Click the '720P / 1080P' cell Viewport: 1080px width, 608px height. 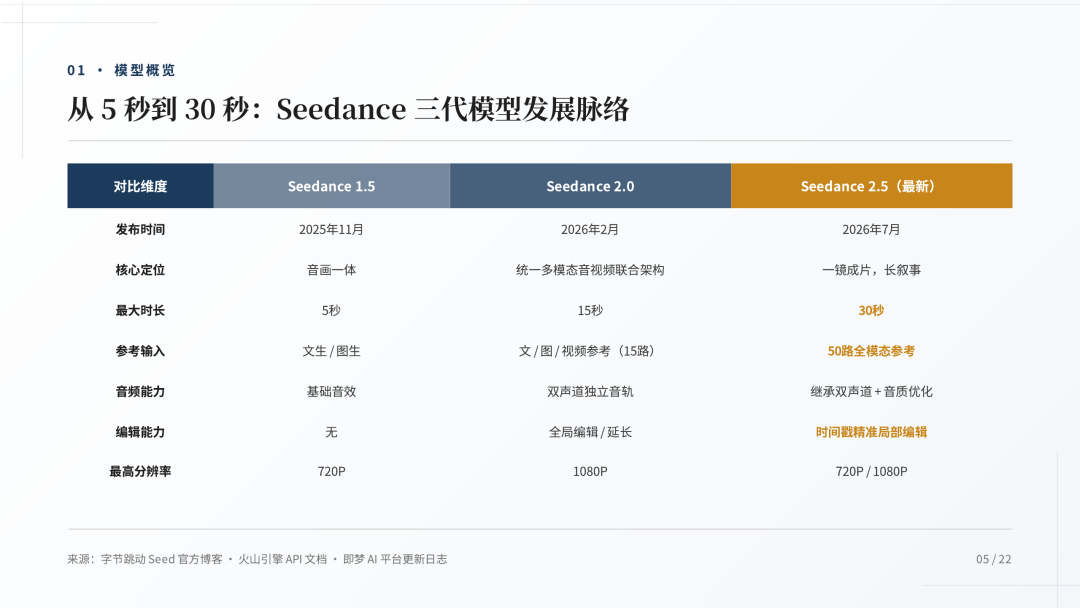(x=871, y=472)
